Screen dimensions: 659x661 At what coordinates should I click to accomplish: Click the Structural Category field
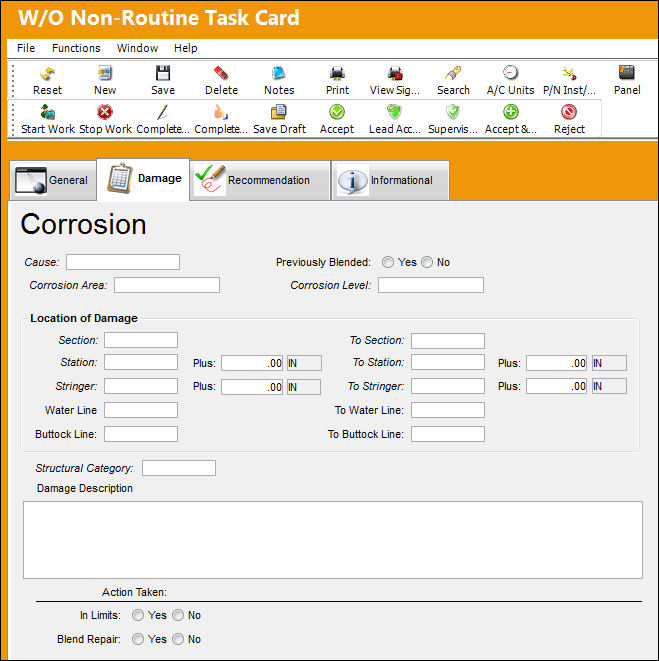[x=179, y=468]
